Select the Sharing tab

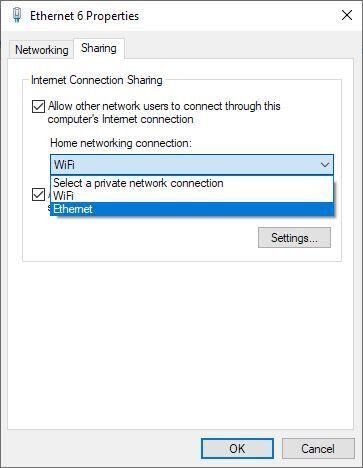tap(99, 48)
